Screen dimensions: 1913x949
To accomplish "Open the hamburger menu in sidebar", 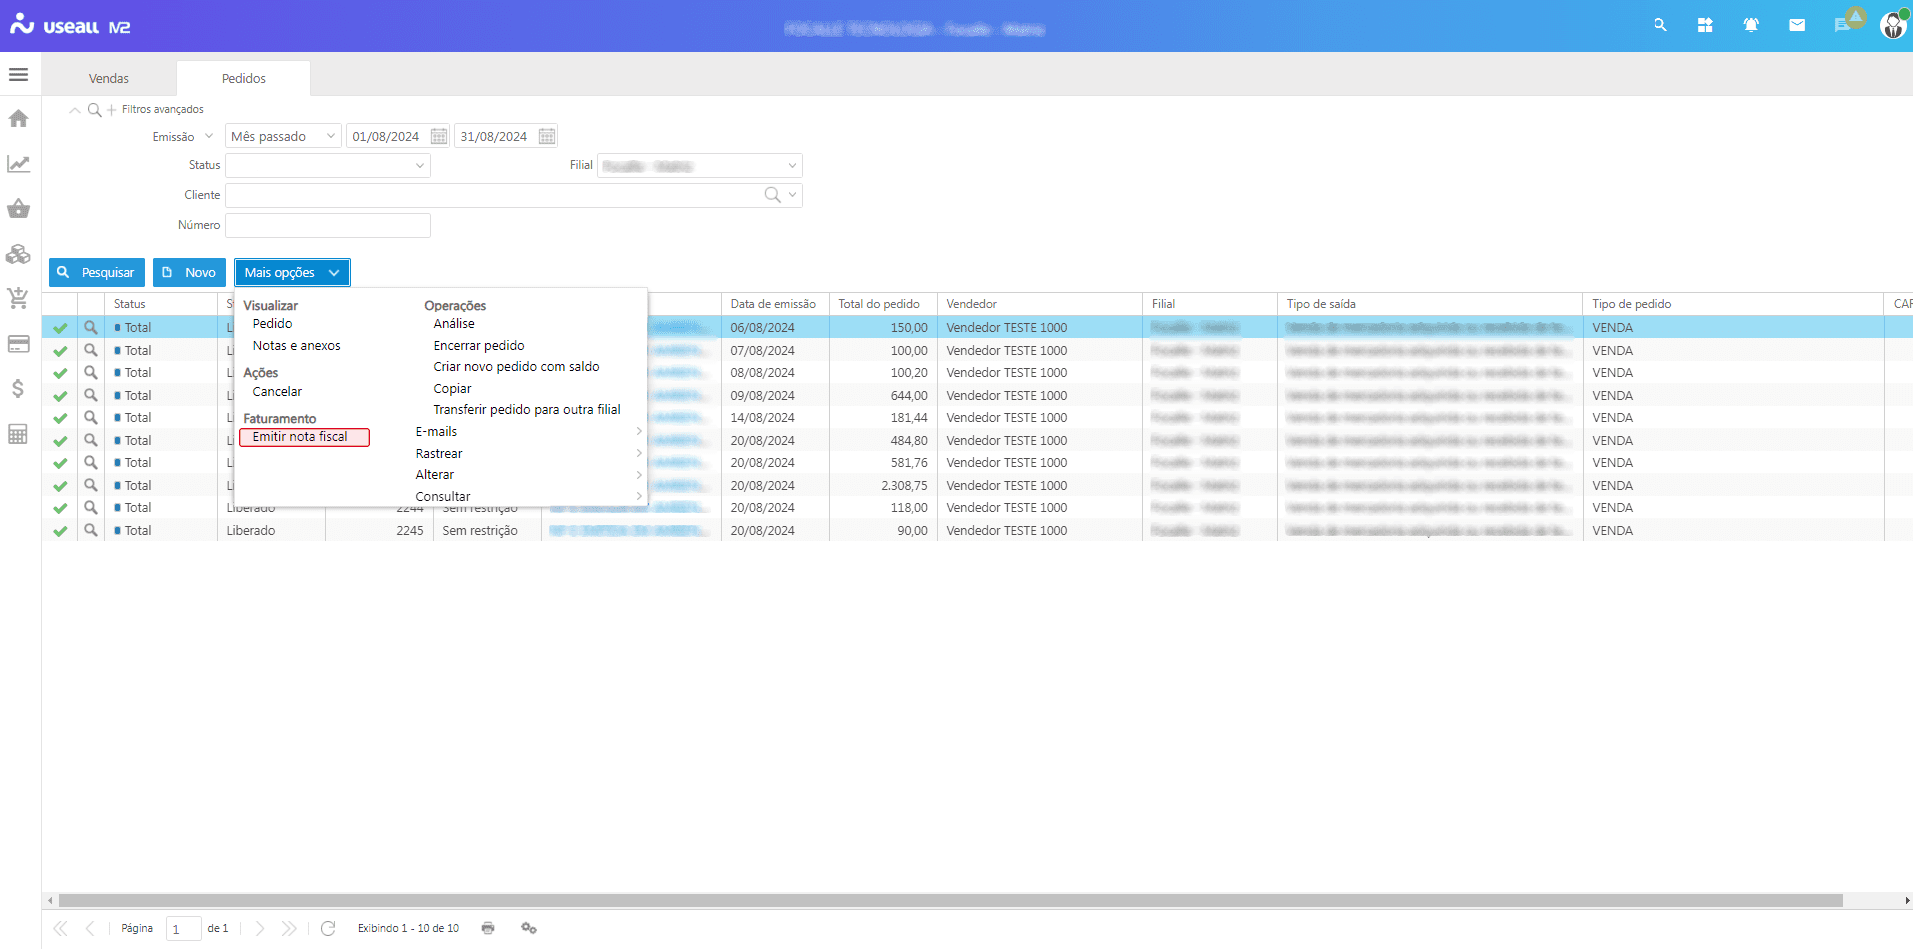I will 18,75.
